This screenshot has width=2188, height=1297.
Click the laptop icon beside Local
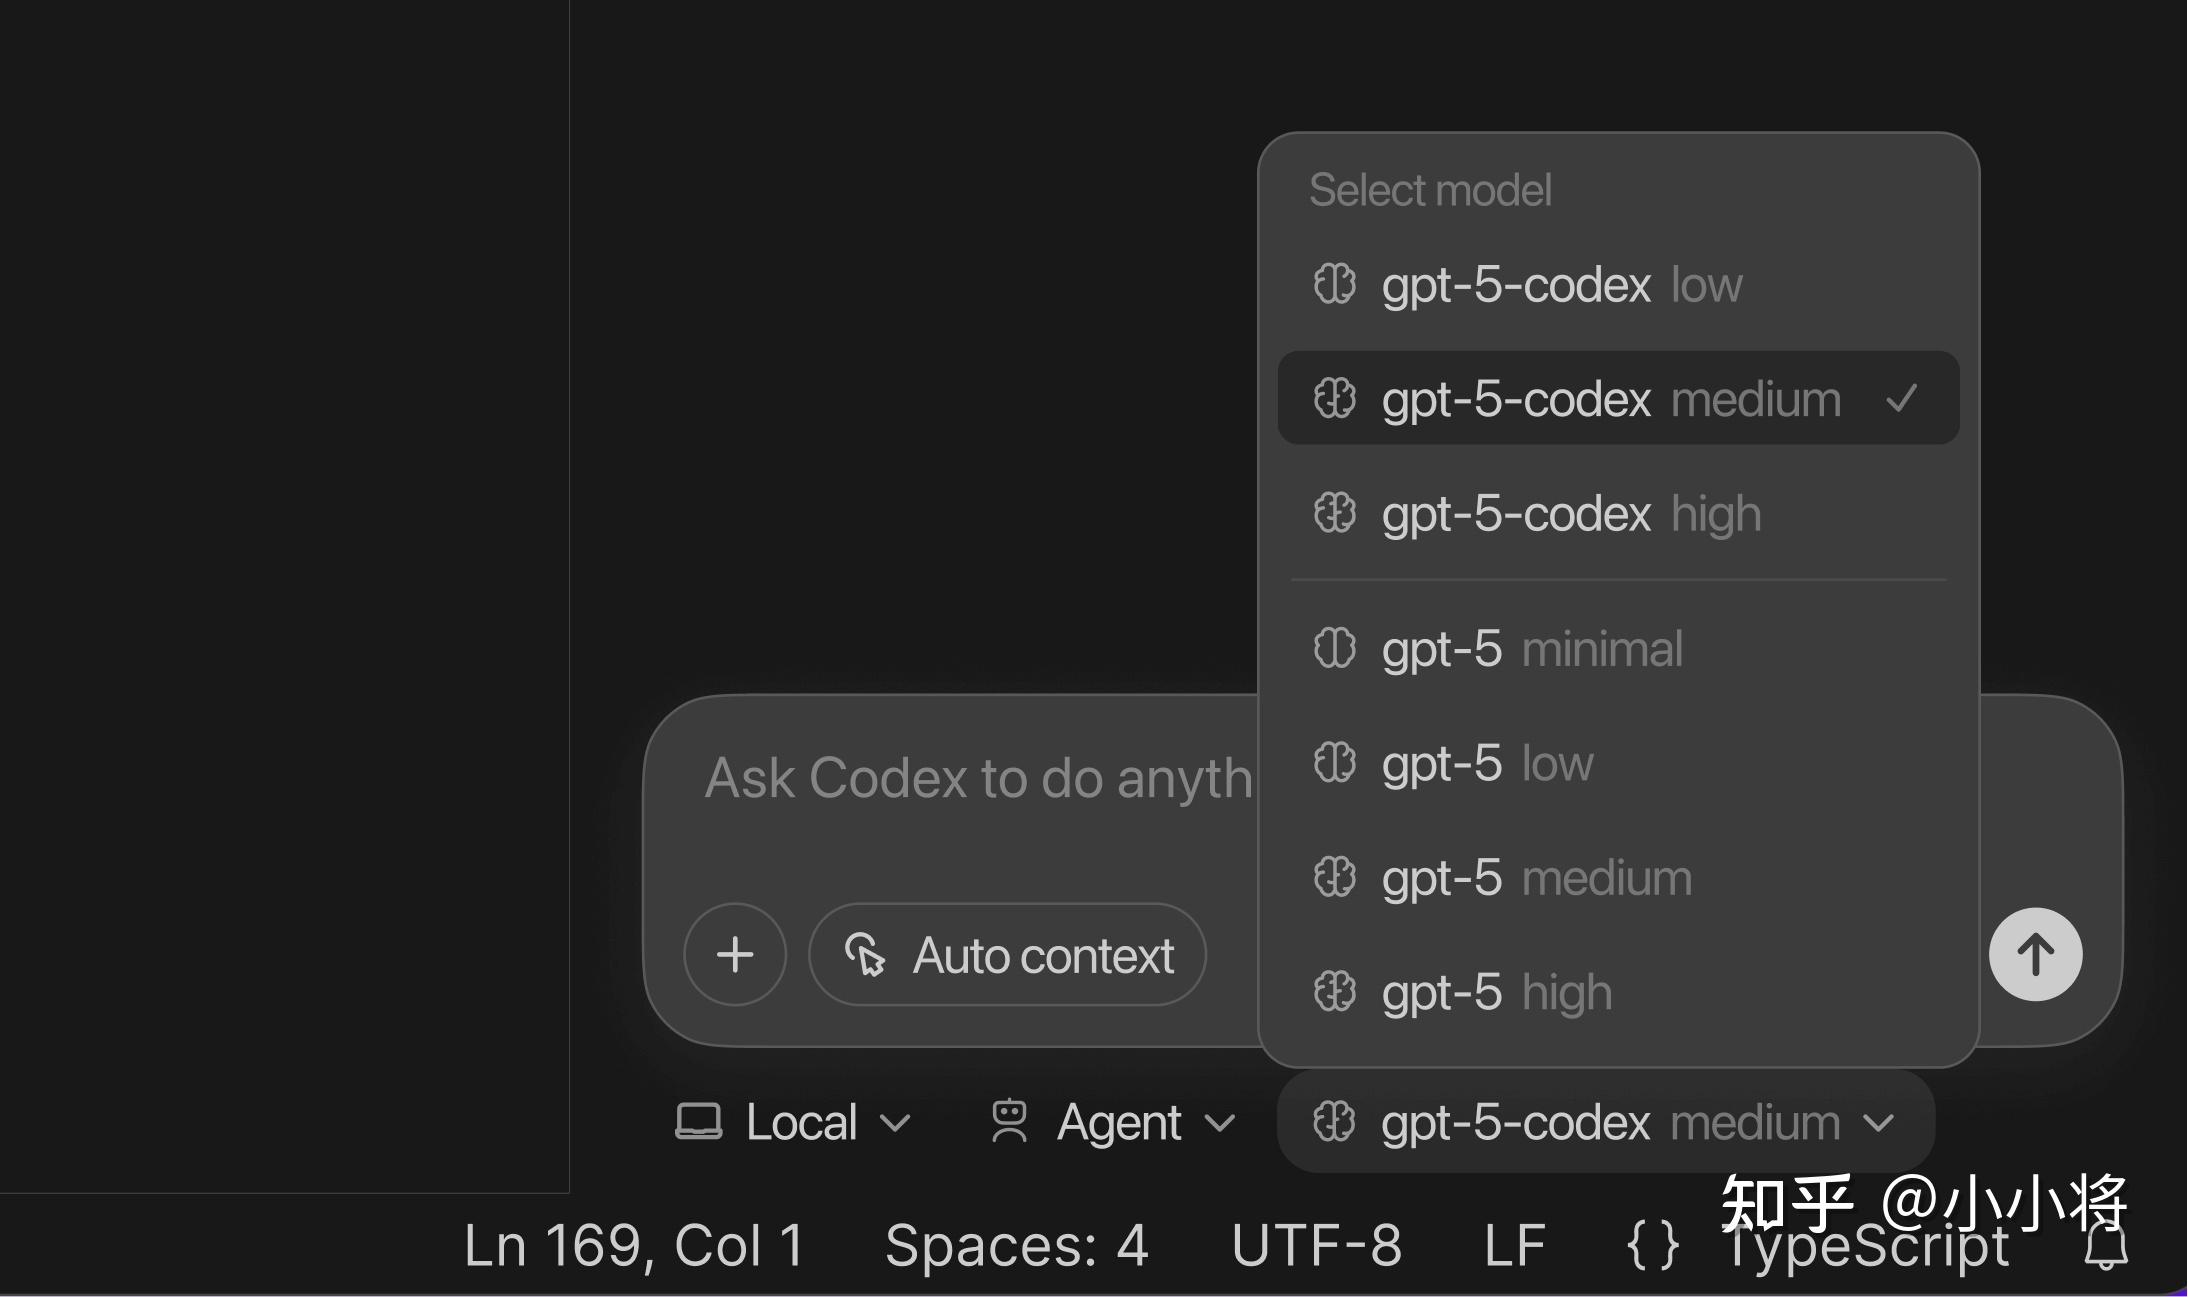(x=701, y=1121)
